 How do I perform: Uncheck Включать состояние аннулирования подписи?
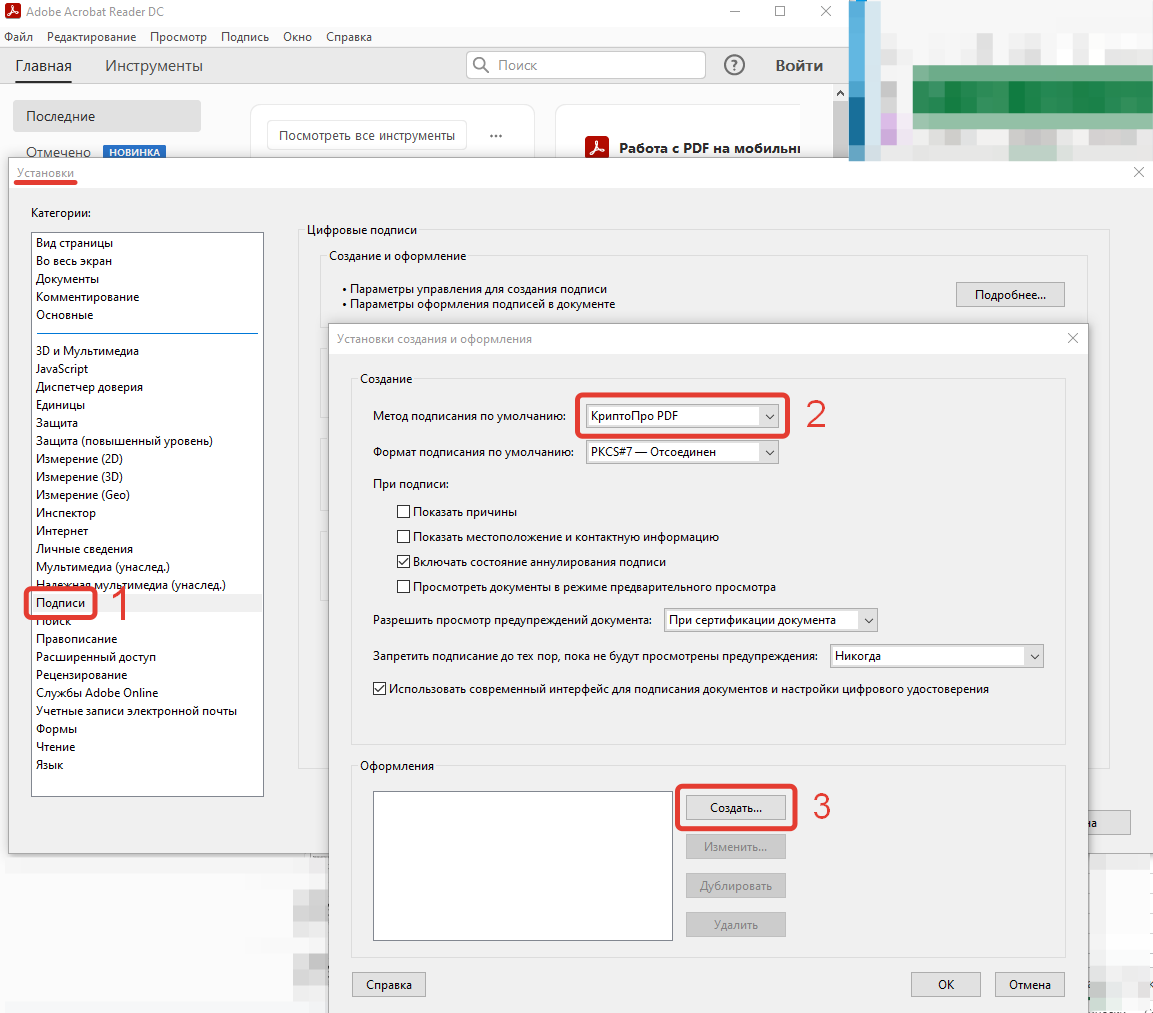403,562
